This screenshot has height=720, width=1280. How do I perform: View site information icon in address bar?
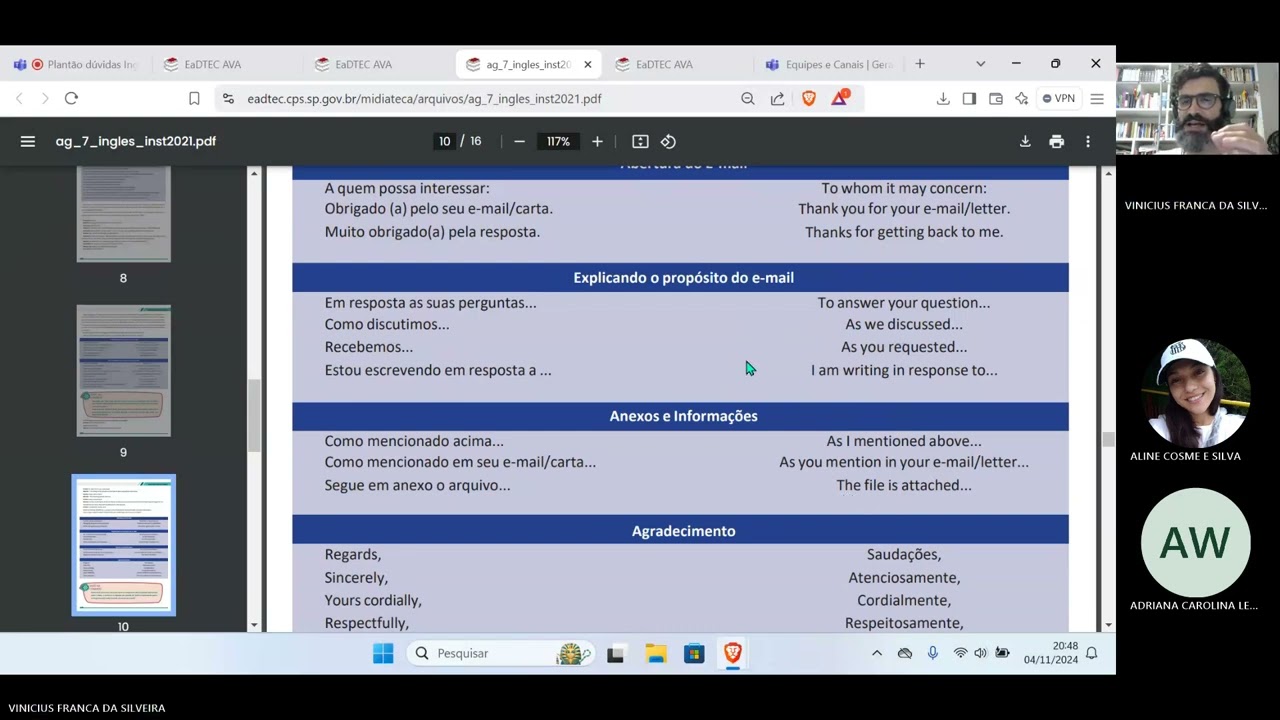point(228,98)
